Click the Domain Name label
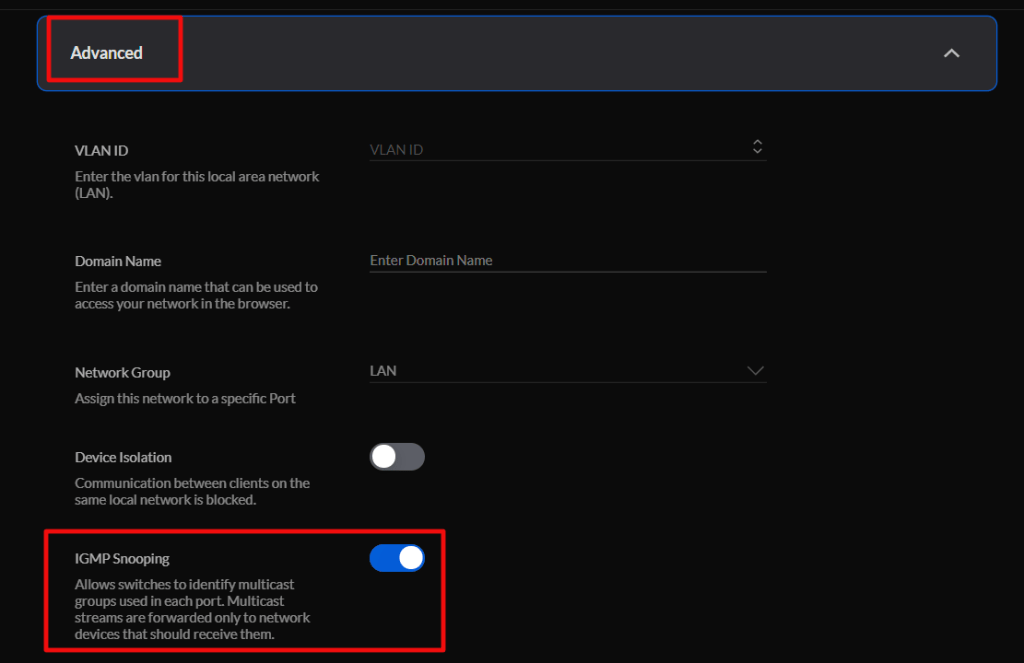This screenshot has height=663, width=1024. (118, 261)
